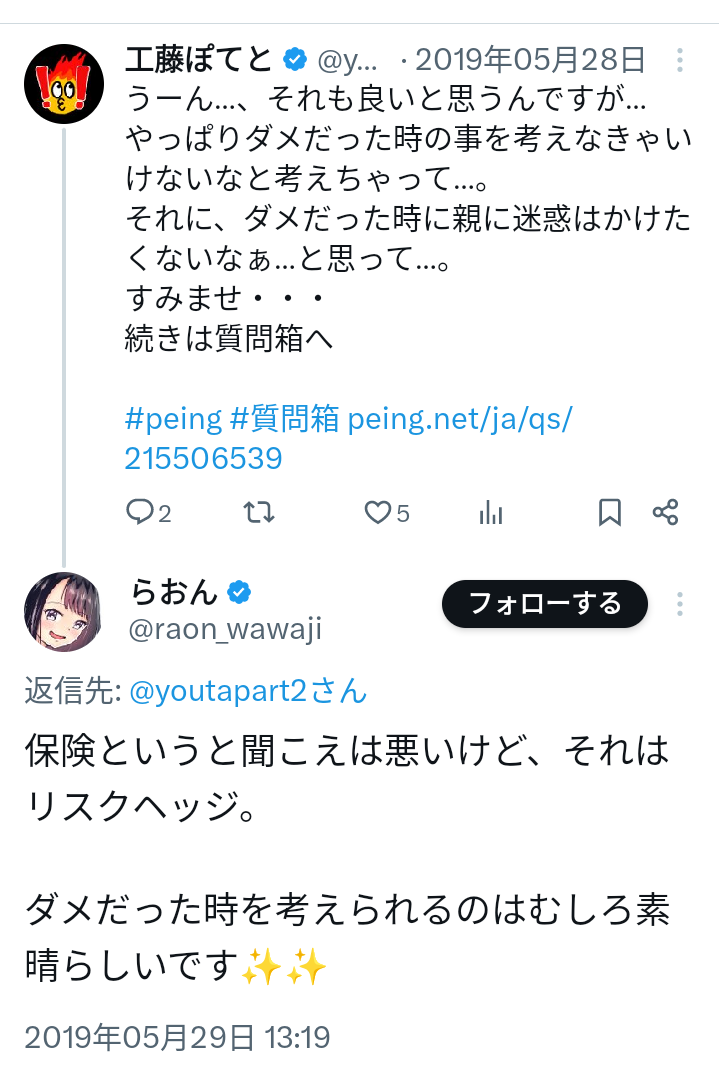Share the tweet via share icon
The width and height of the screenshot is (719, 1076).
pyautogui.click(x=666, y=513)
